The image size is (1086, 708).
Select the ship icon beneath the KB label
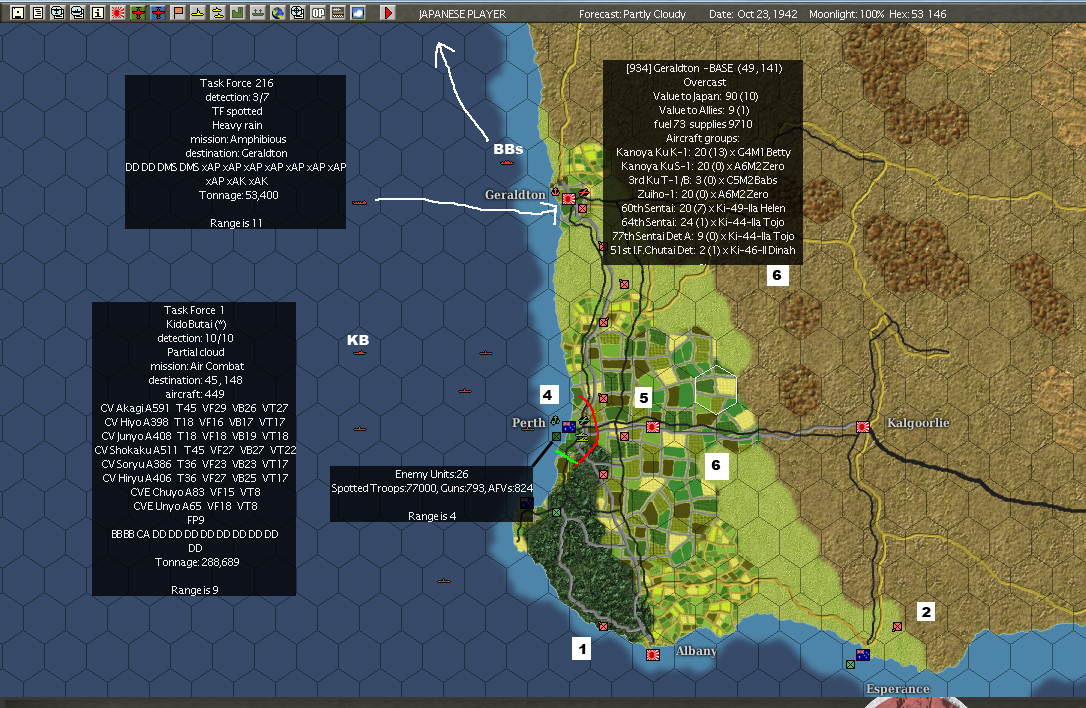[359, 353]
